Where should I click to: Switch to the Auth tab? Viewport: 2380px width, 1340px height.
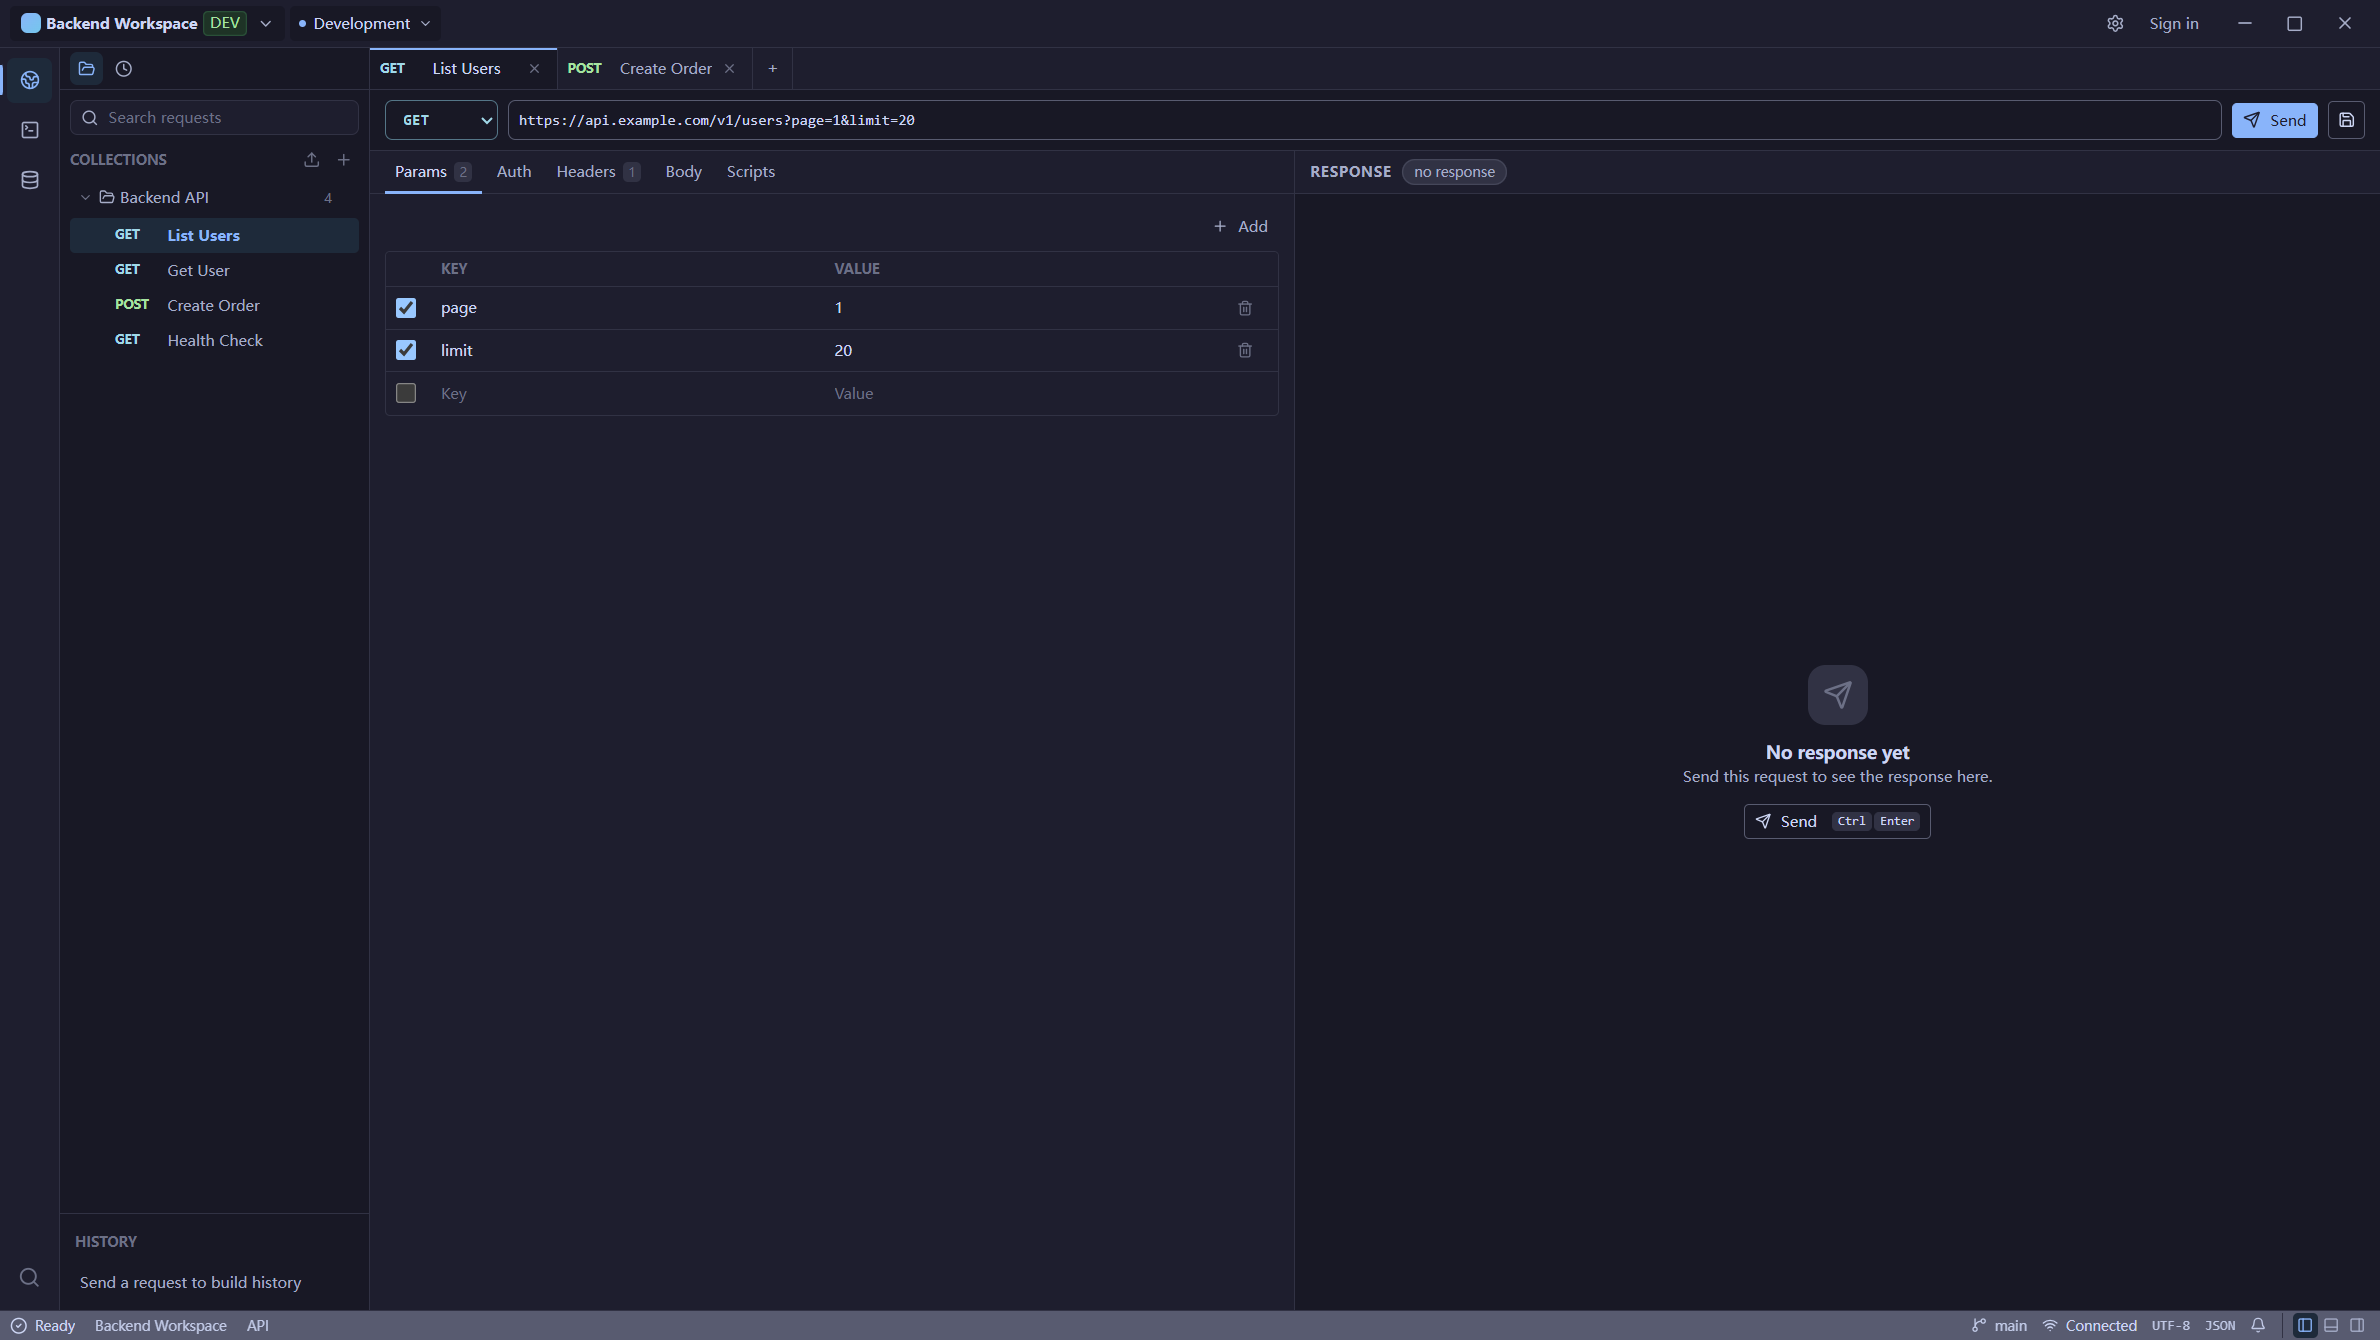(514, 172)
